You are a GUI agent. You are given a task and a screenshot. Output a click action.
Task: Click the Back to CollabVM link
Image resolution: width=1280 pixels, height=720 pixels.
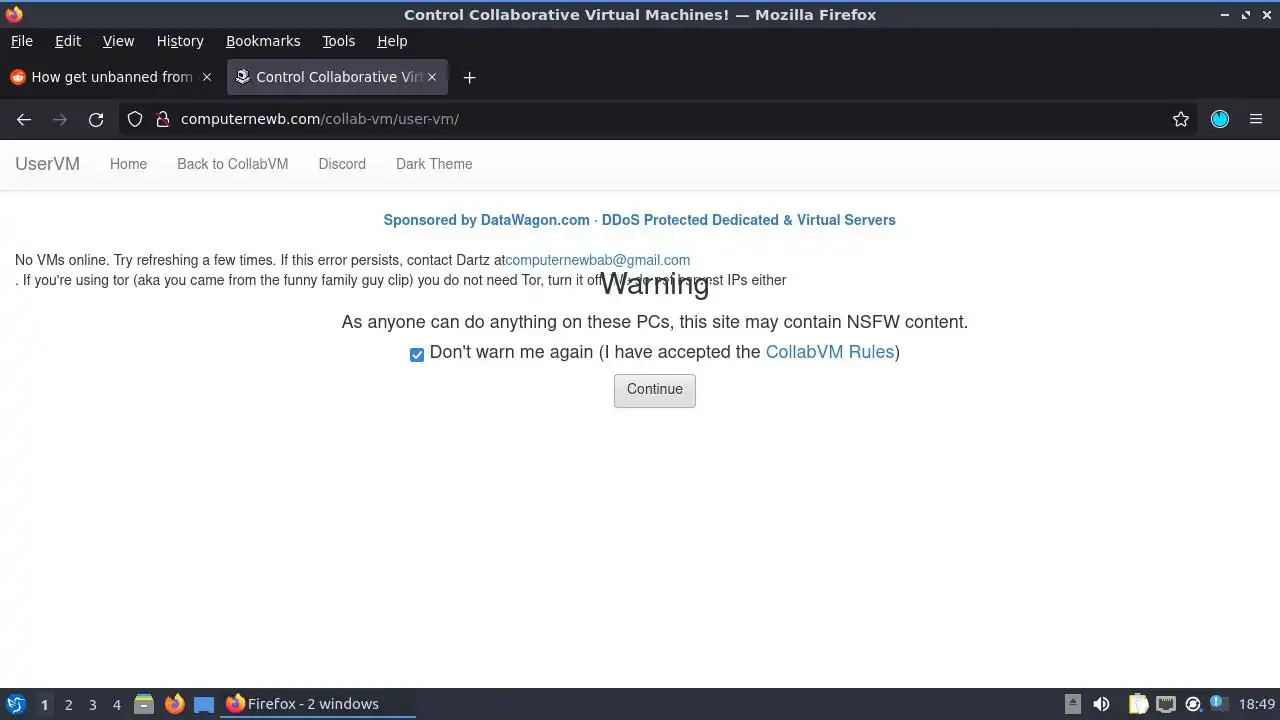[232, 164]
